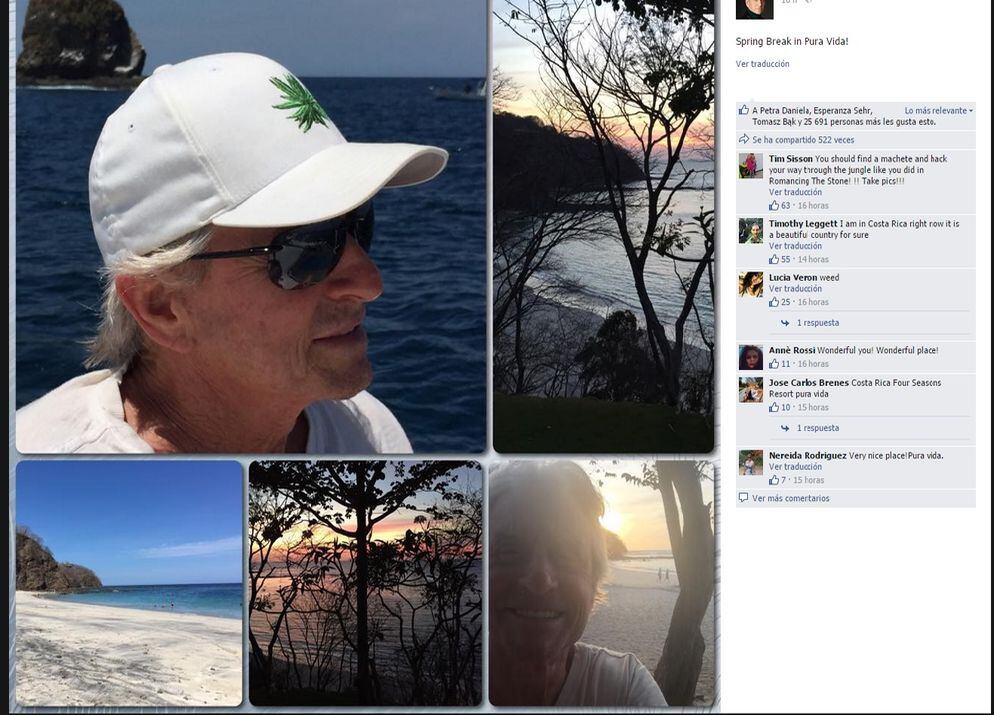Click "Se ha compartido 522 veces" link
Viewport: 994px width, 715px height.
pos(803,140)
